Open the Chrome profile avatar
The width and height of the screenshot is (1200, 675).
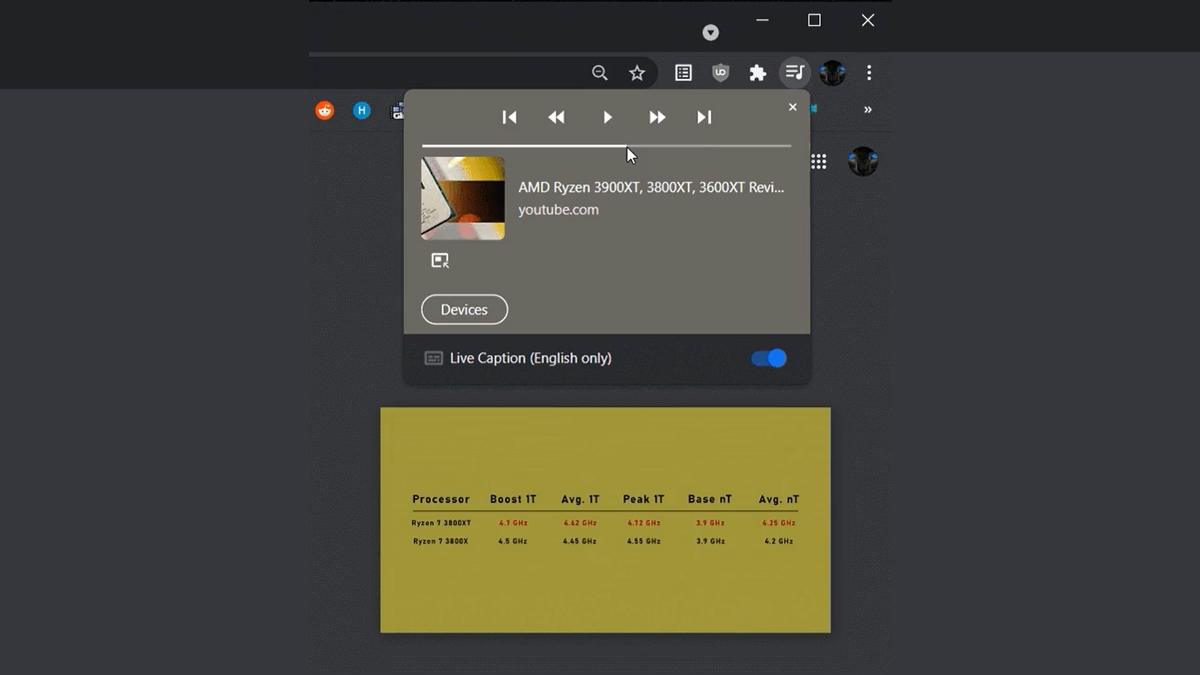tap(832, 72)
